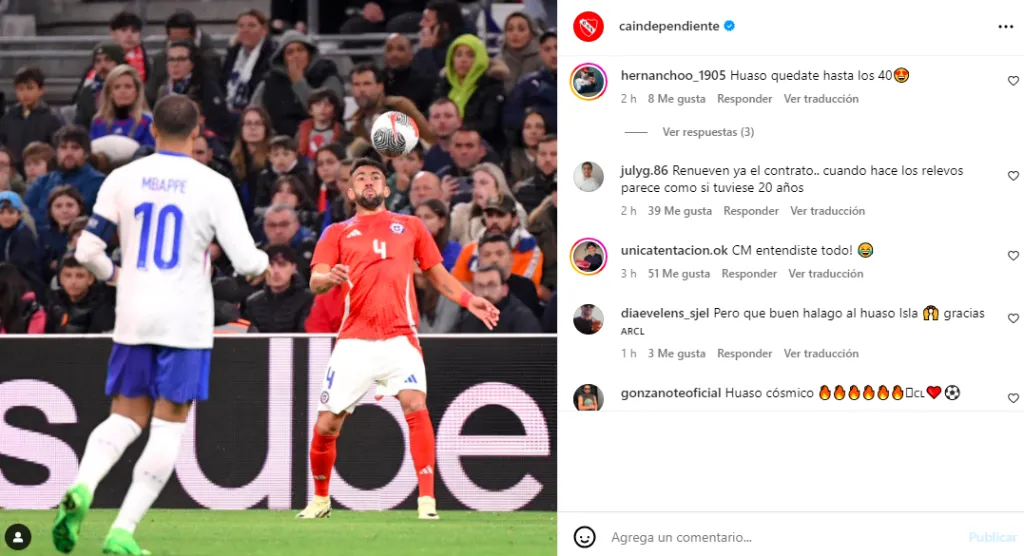Like unicatentacion.ok's comment with heart
Screen dimensions: 1024x556
[1013, 255]
